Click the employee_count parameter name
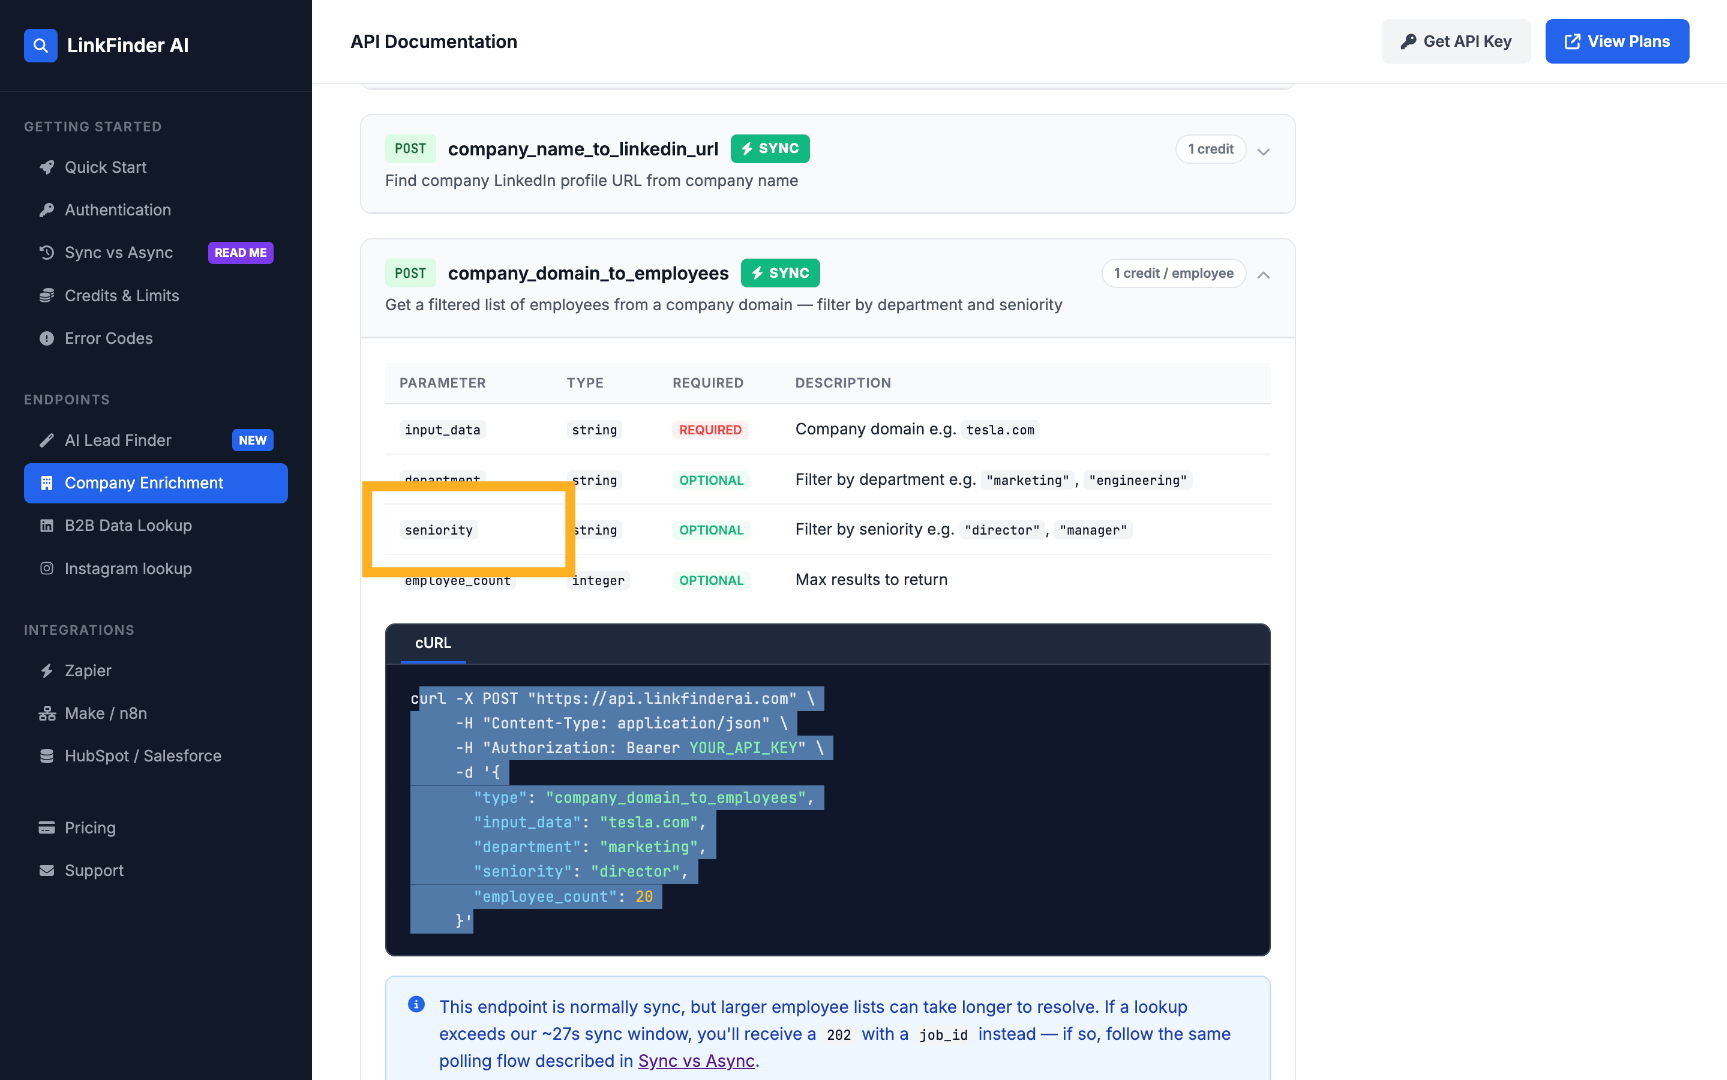 pos(458,580)
